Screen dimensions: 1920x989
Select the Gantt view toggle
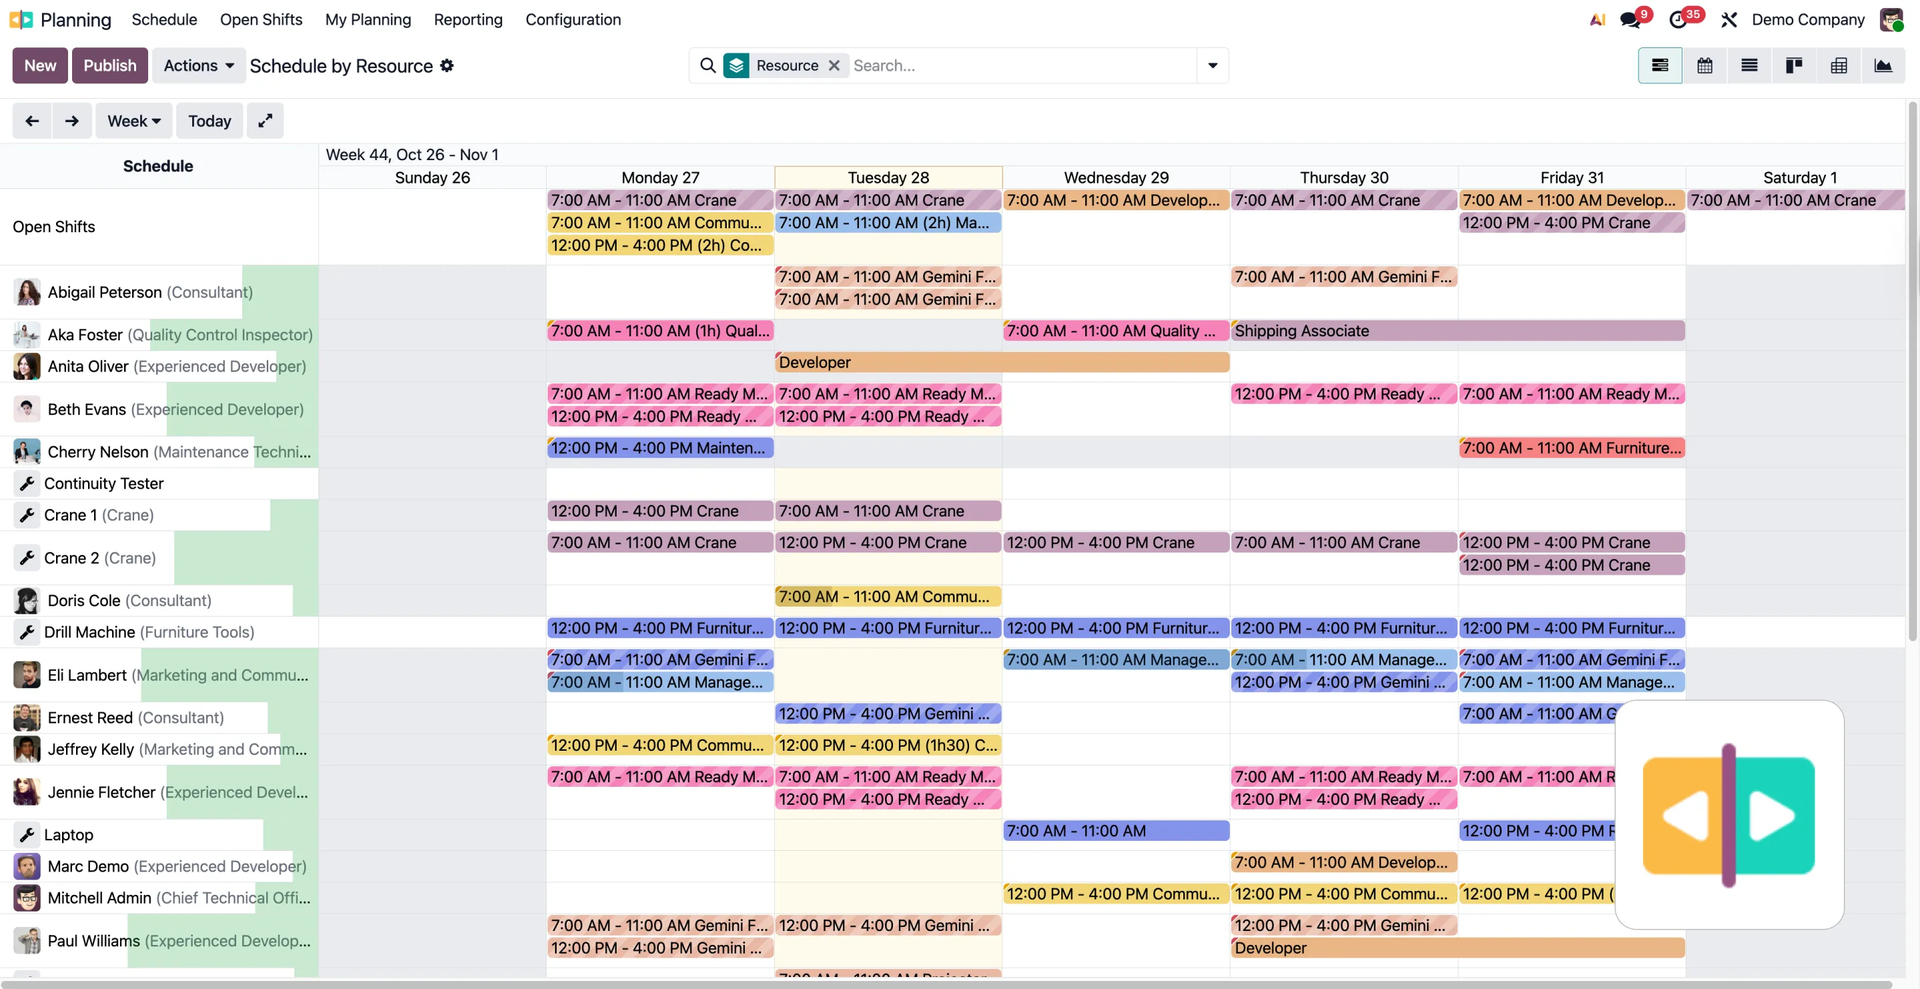point(1660,66)
